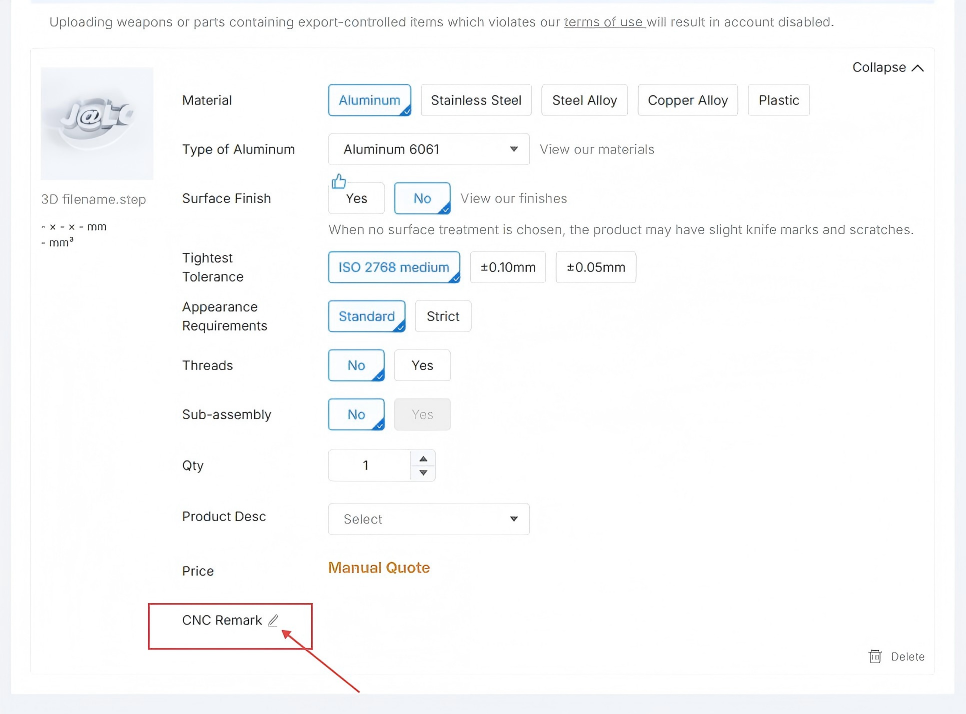The height and width of the screenshot is (714, 966).
Task: Open the View our materials link
Action: pos(597,150)
